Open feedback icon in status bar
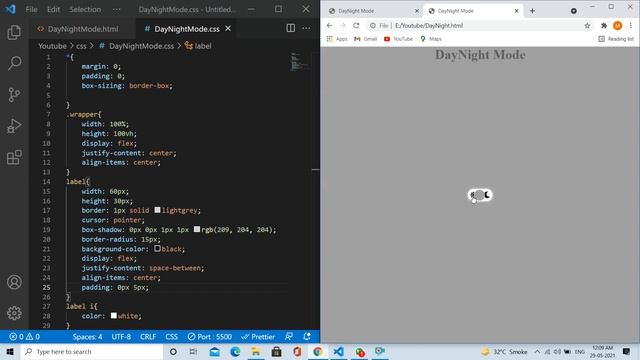 [x=289, y=337]
